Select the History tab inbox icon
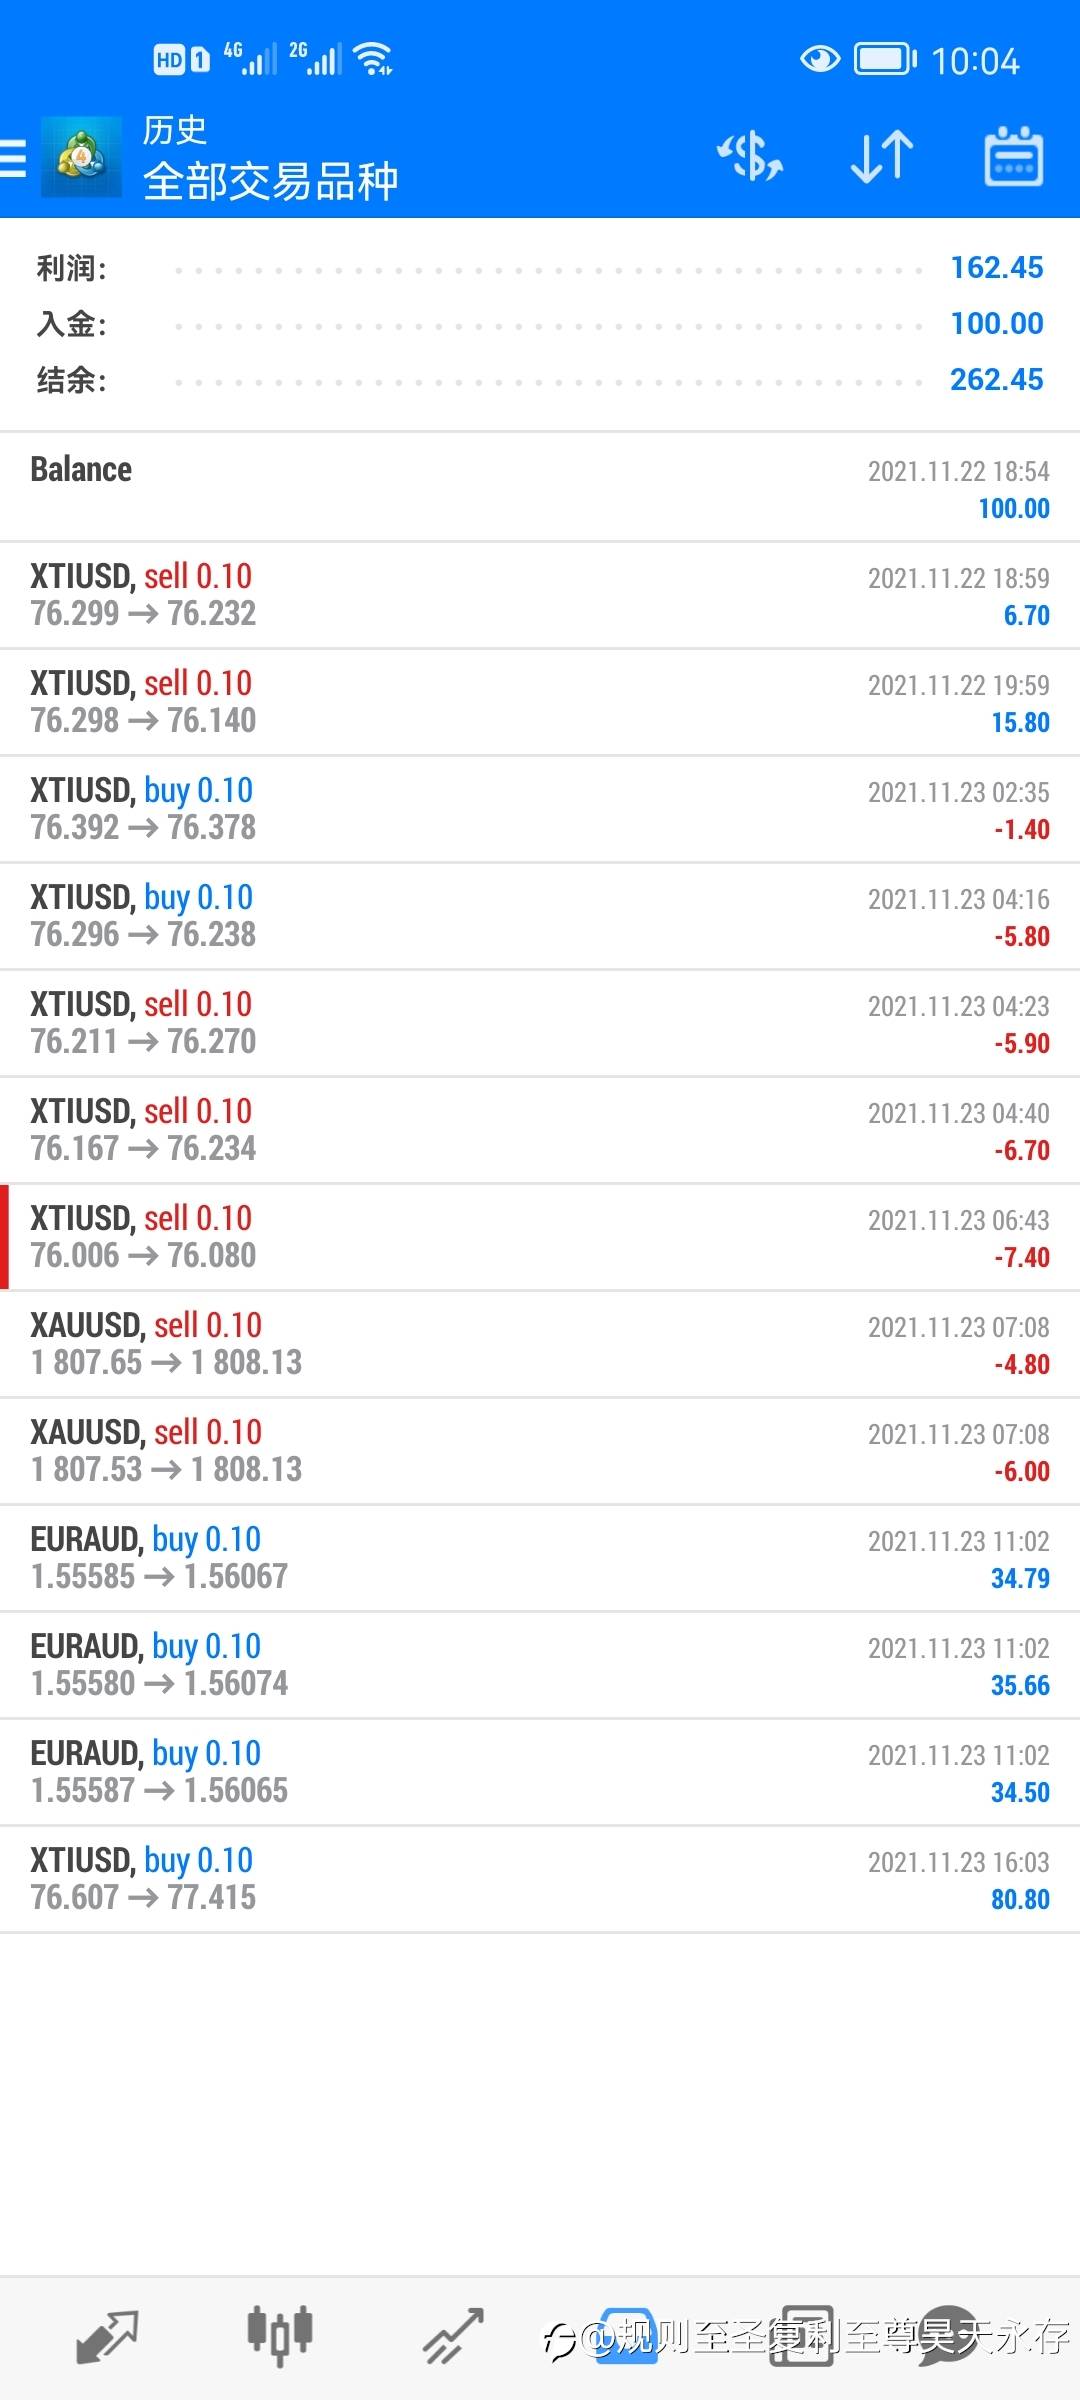Image resolution: width=1080 pixels, height=2400 pixels. coord(627,2336)
